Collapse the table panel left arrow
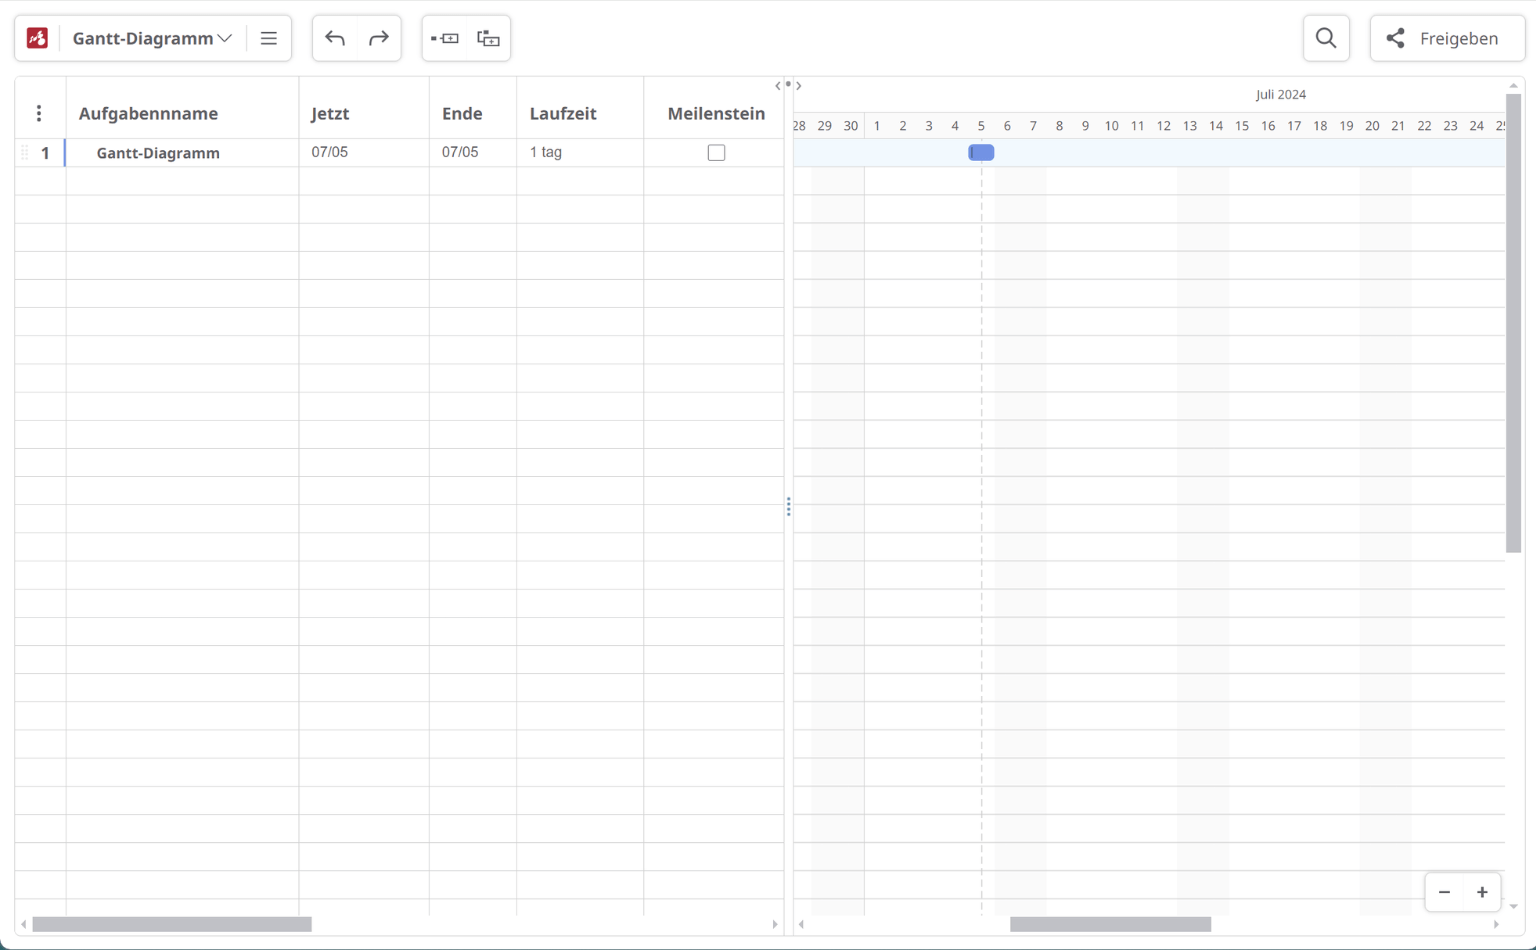 (778, 86)
